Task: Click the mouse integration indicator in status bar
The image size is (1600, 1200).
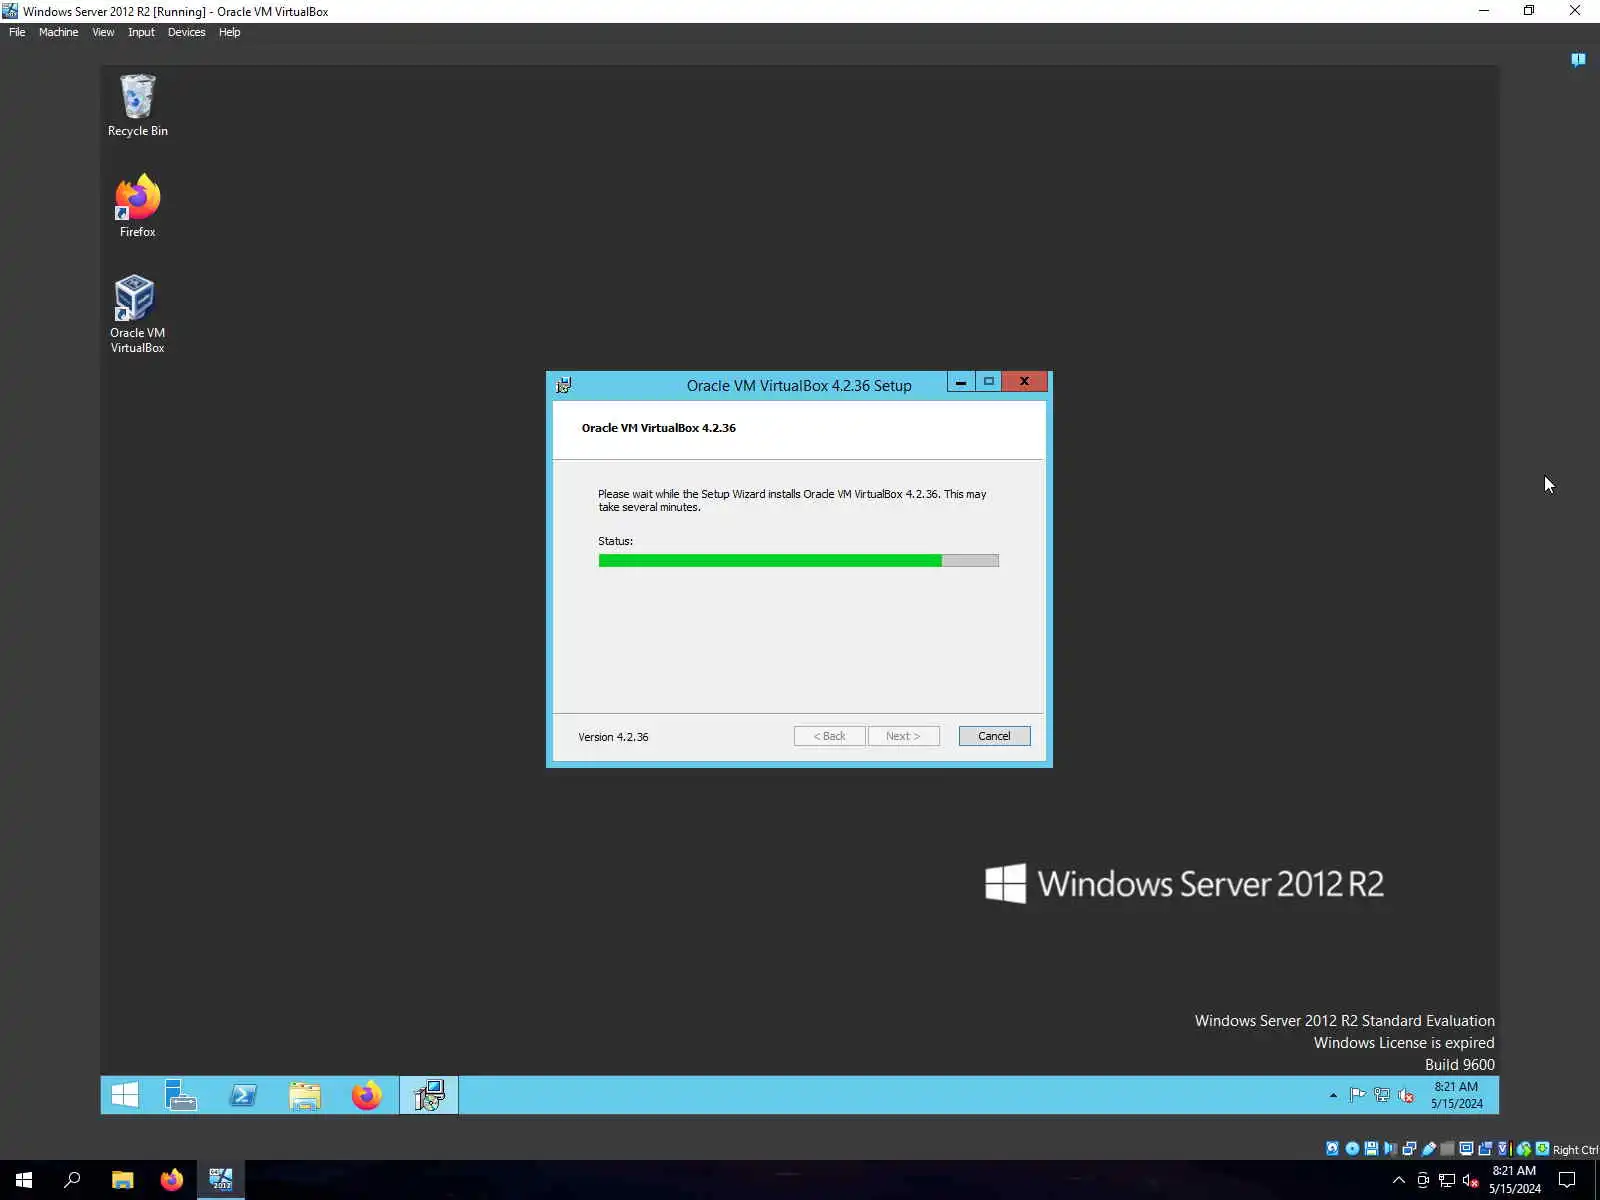Action: tap(1524, 1148)
